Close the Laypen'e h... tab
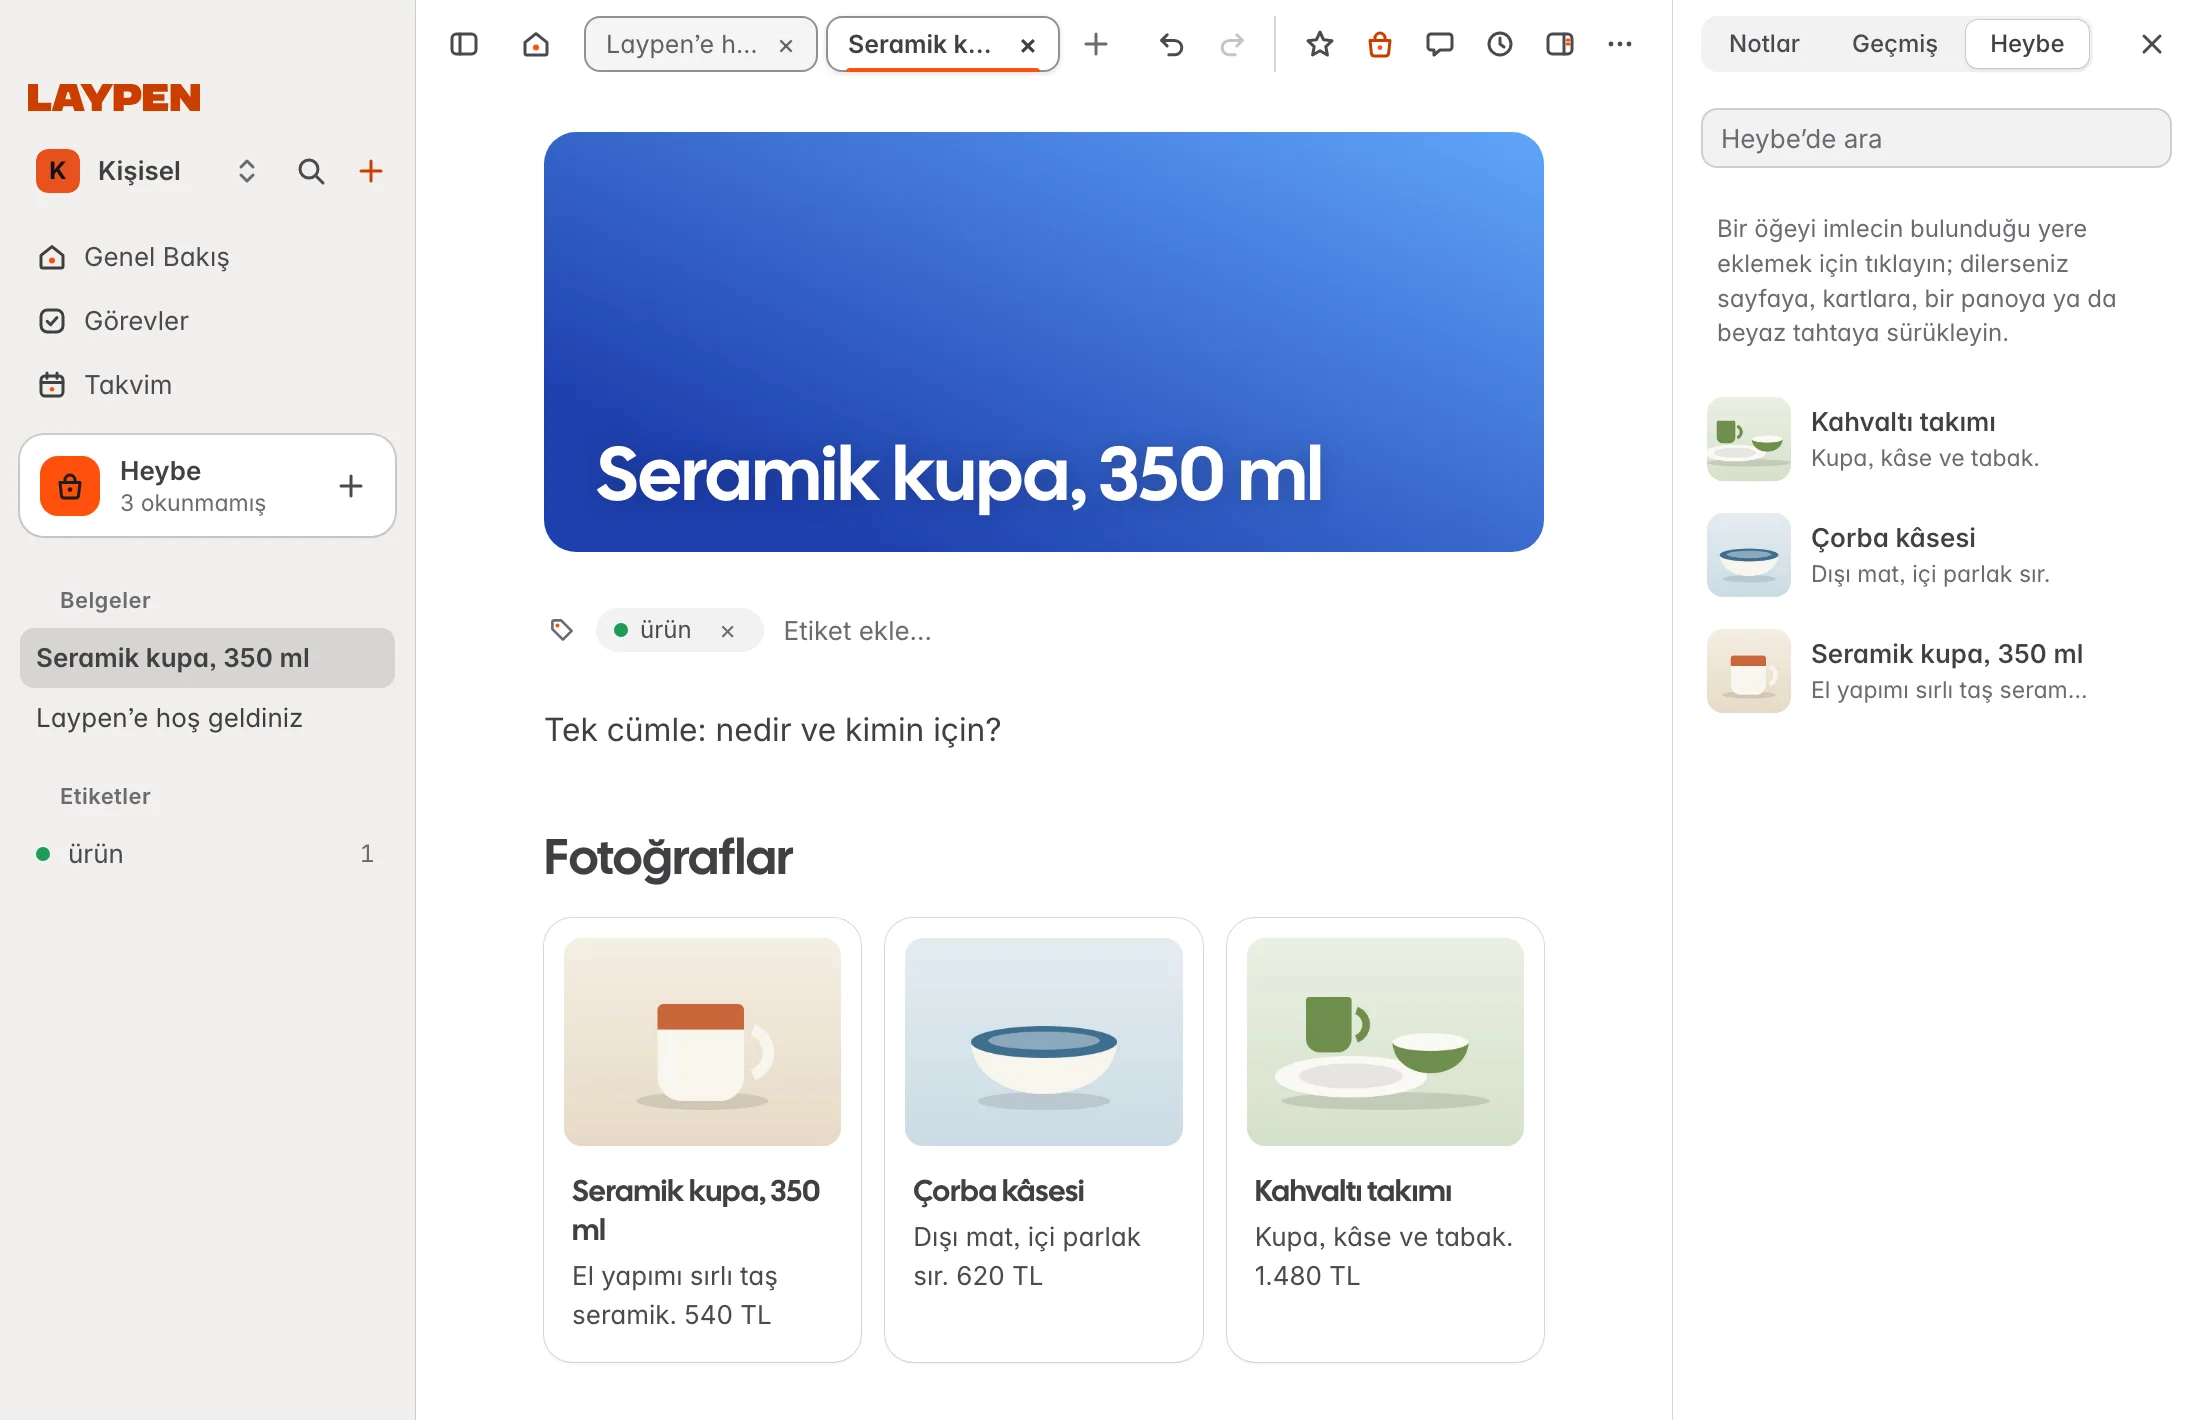The height and width of the screenshot is (1420, 2200). pyautogui.click(x=786, y=45)
